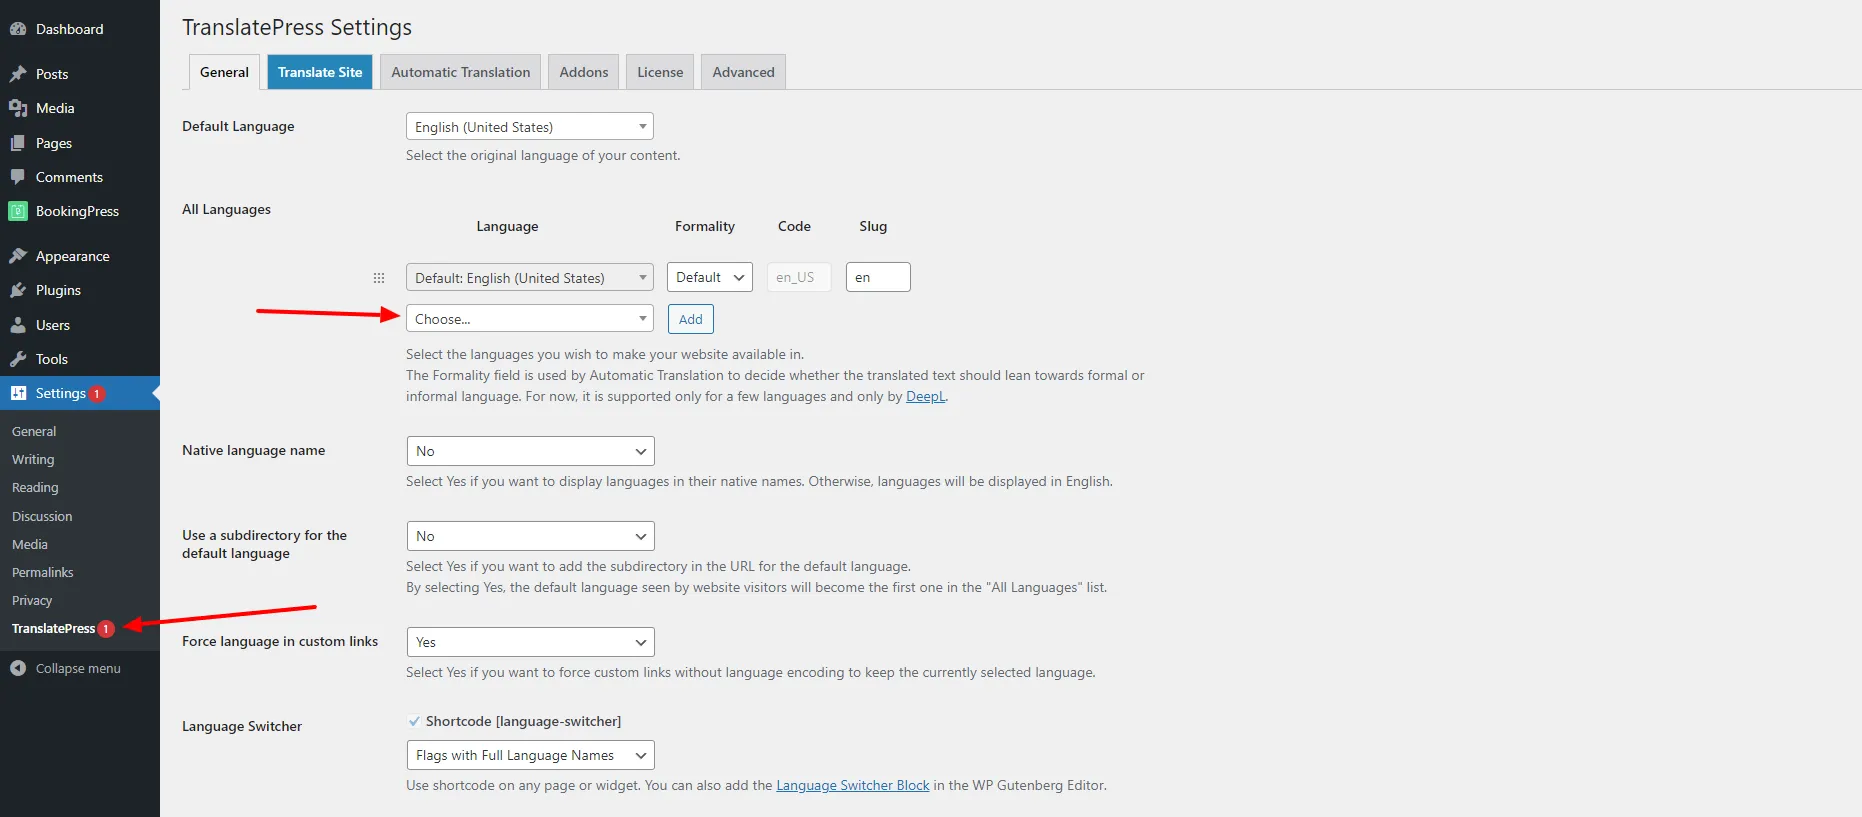Click the Tools wrench icon

click(18, 359)
